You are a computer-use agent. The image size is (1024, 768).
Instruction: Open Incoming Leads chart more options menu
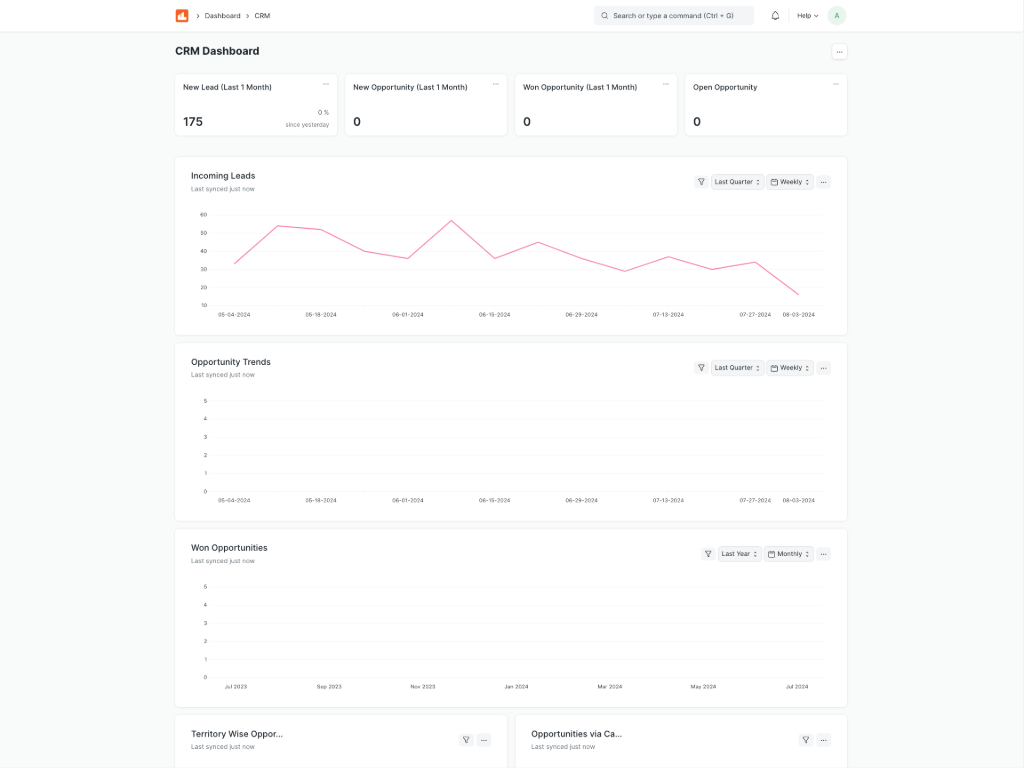[x=823, y=182]
